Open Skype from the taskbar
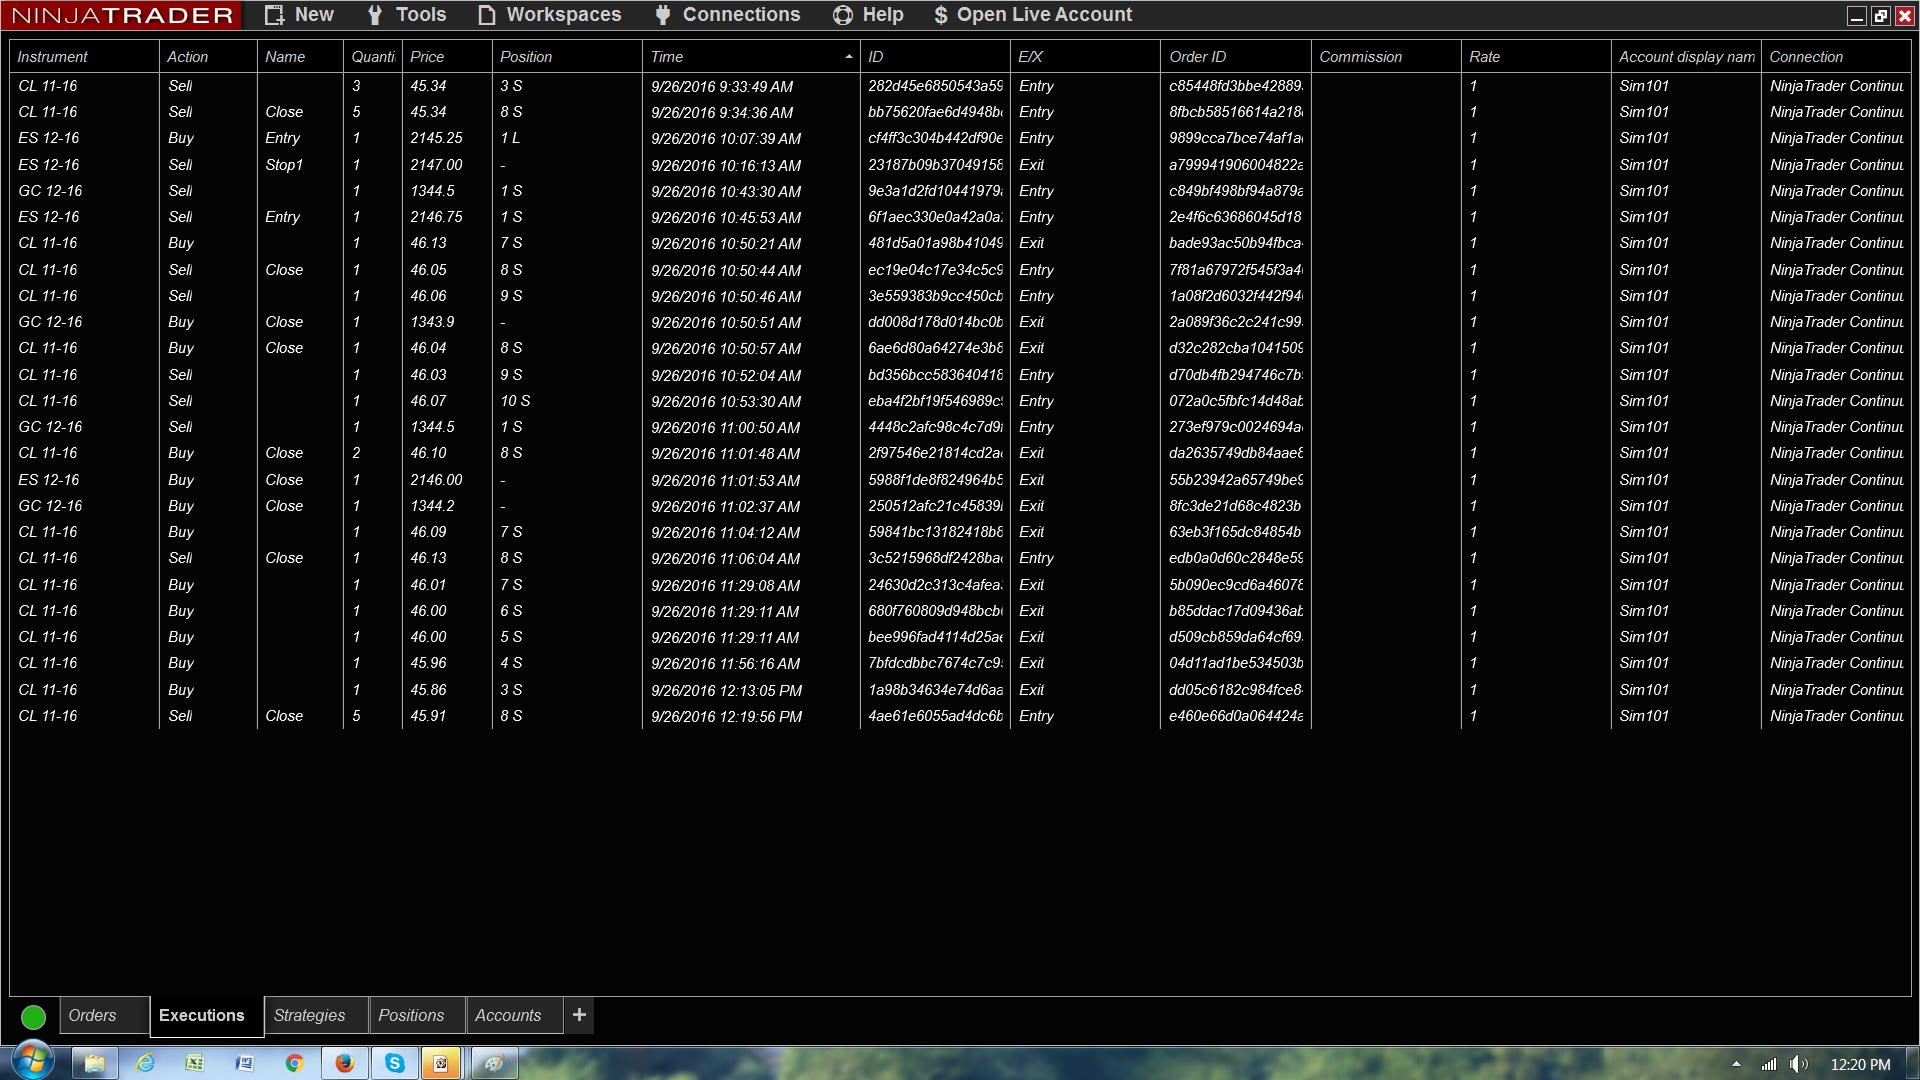Viewport: 1920px width, 1080px height. [x=395, y=1063]
